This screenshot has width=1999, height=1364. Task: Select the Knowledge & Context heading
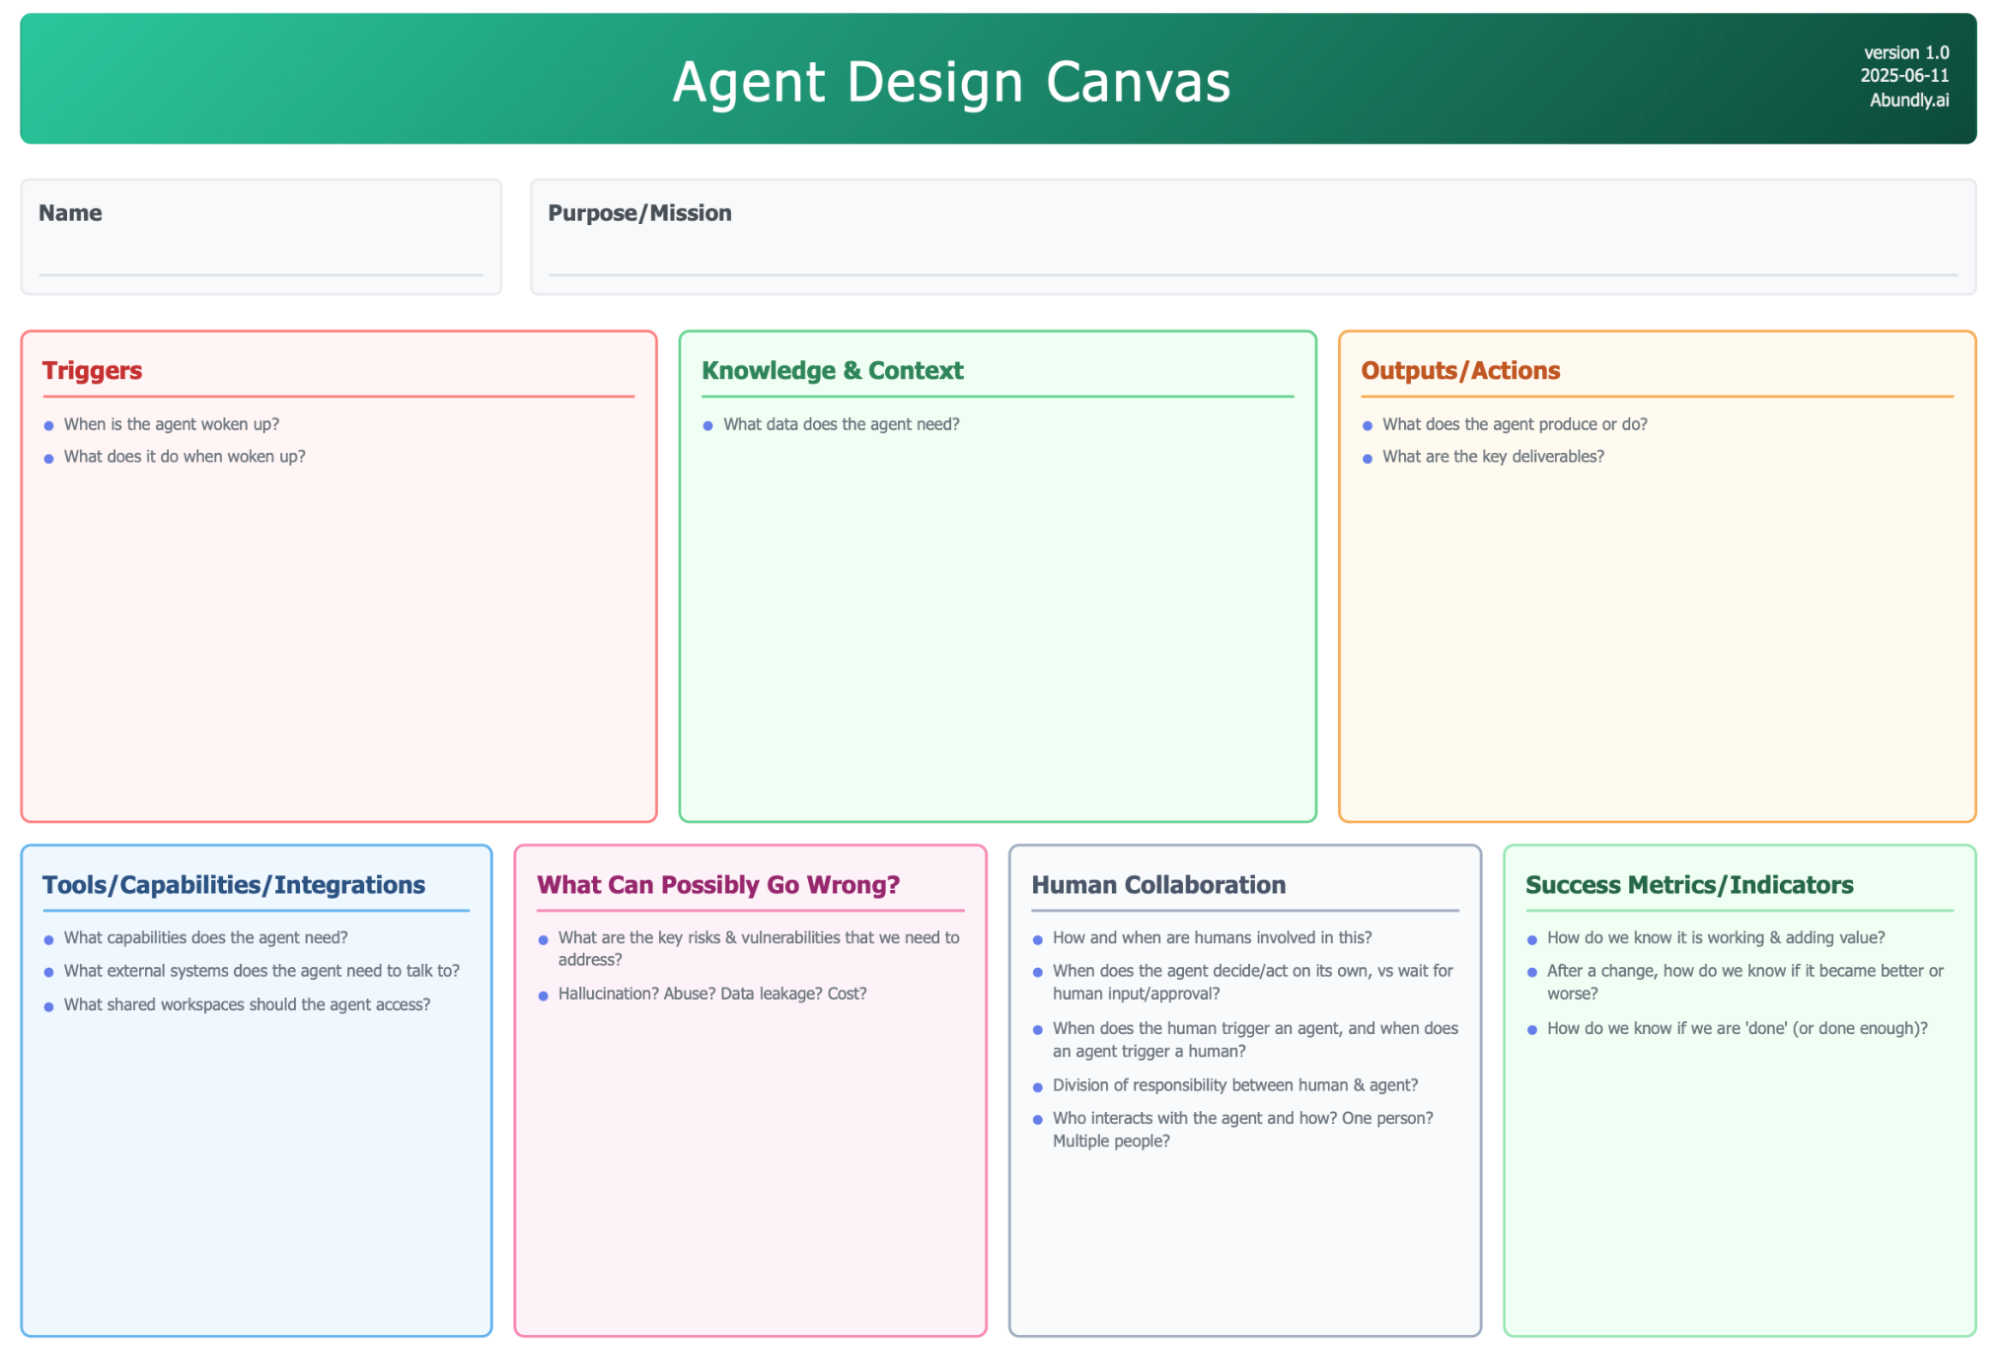pyautogui.click(x=832, y=371)
